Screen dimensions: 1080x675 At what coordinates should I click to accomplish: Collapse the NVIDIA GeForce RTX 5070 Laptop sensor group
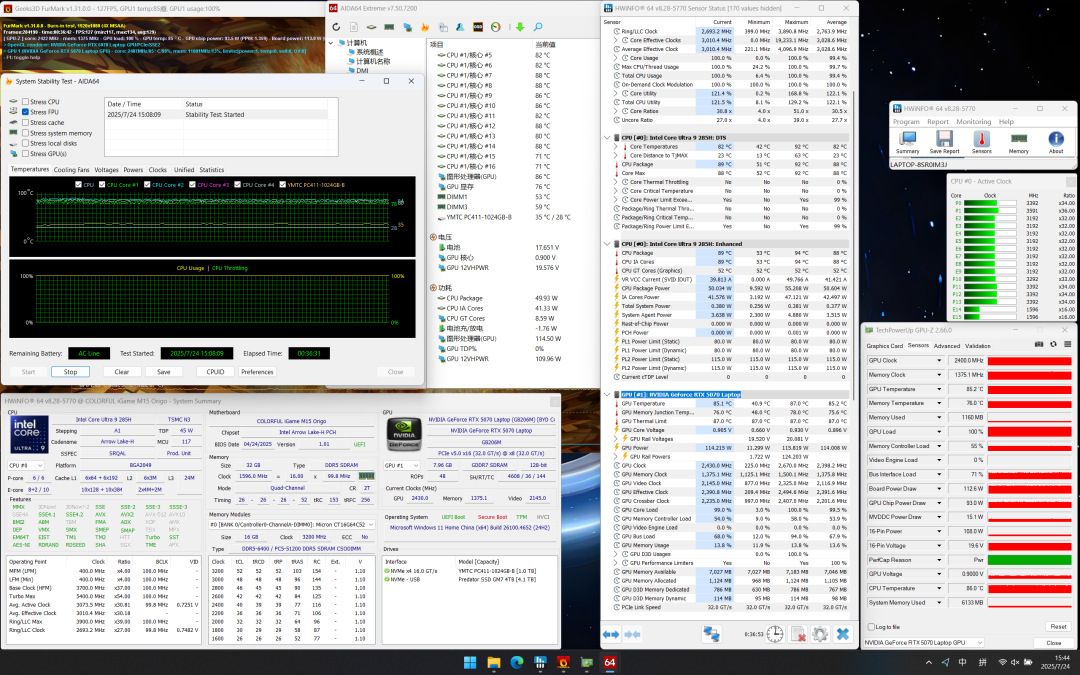point(607,395)
